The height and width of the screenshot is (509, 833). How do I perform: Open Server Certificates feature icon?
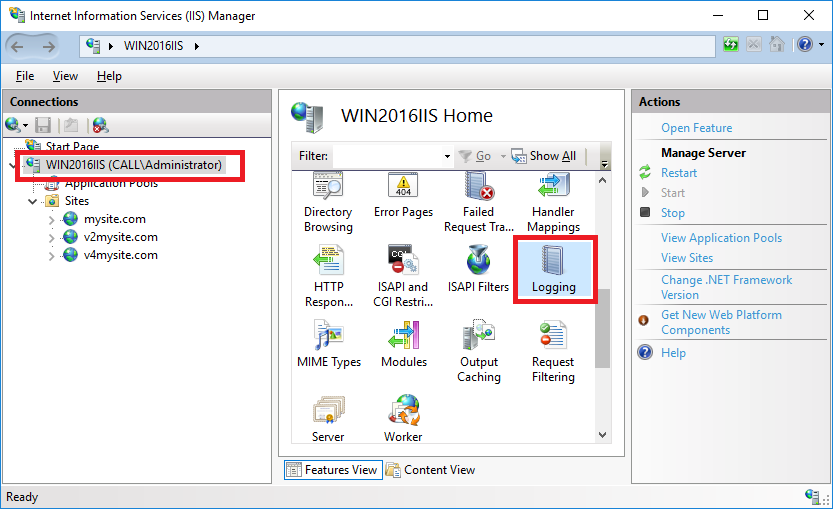click(x=328, y=419)
